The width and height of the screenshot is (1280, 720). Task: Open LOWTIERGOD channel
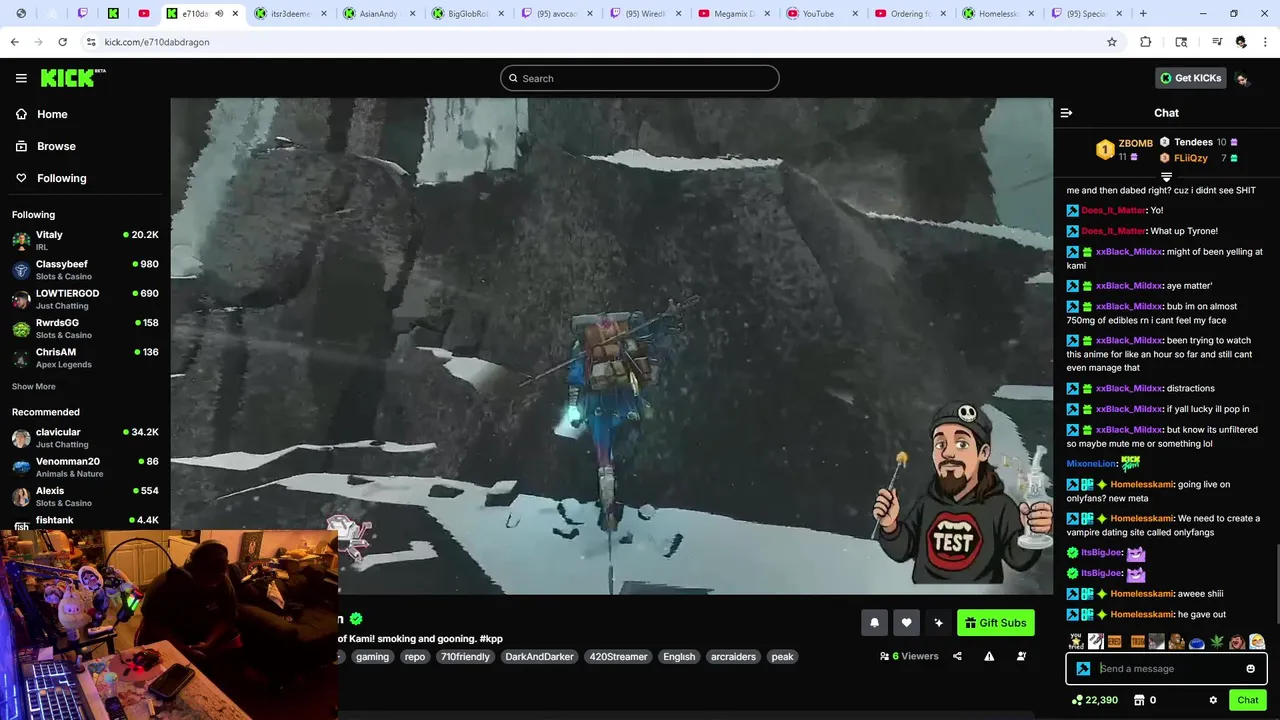coord(85,299)
